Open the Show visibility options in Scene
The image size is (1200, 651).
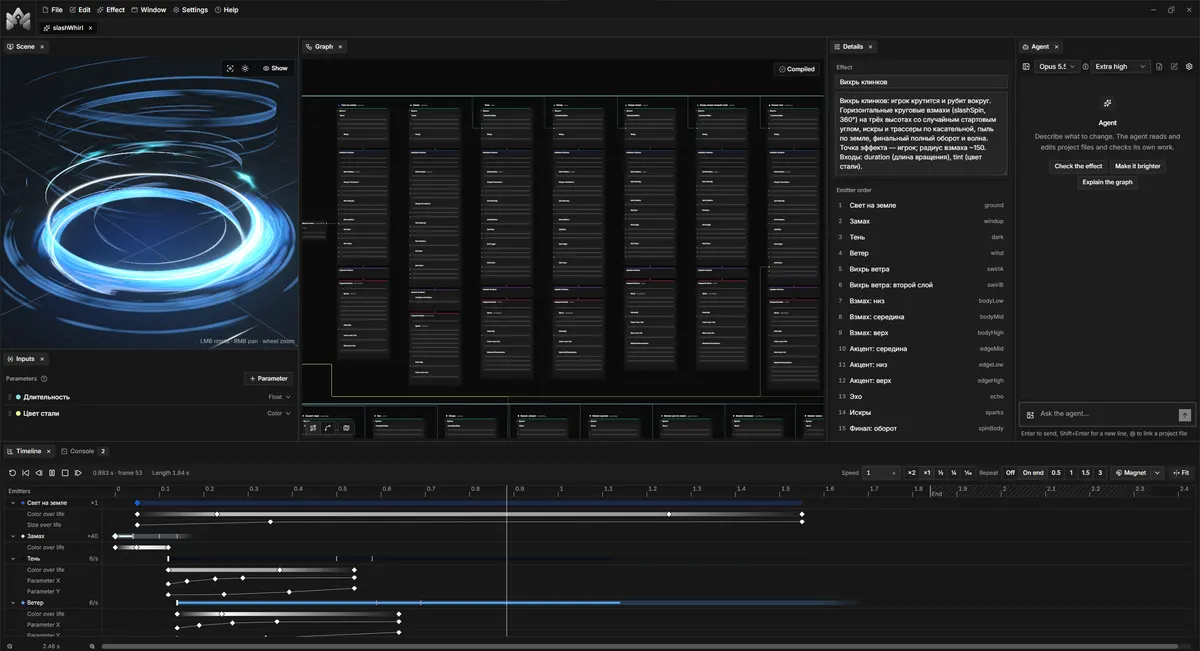tap(275, 68)
